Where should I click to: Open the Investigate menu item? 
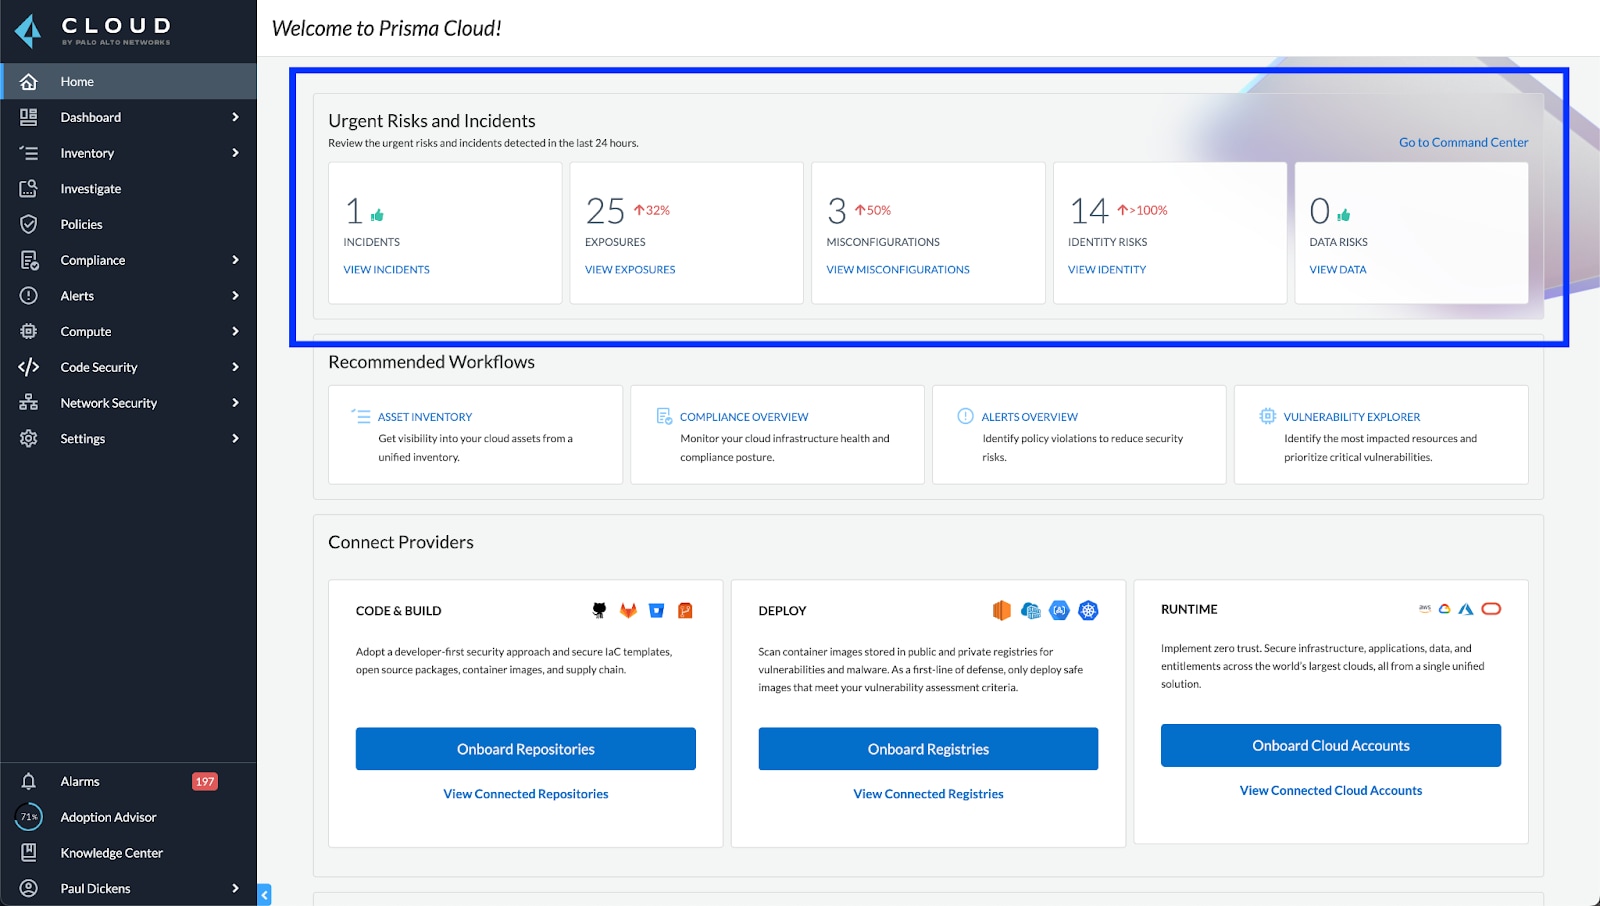128,188
